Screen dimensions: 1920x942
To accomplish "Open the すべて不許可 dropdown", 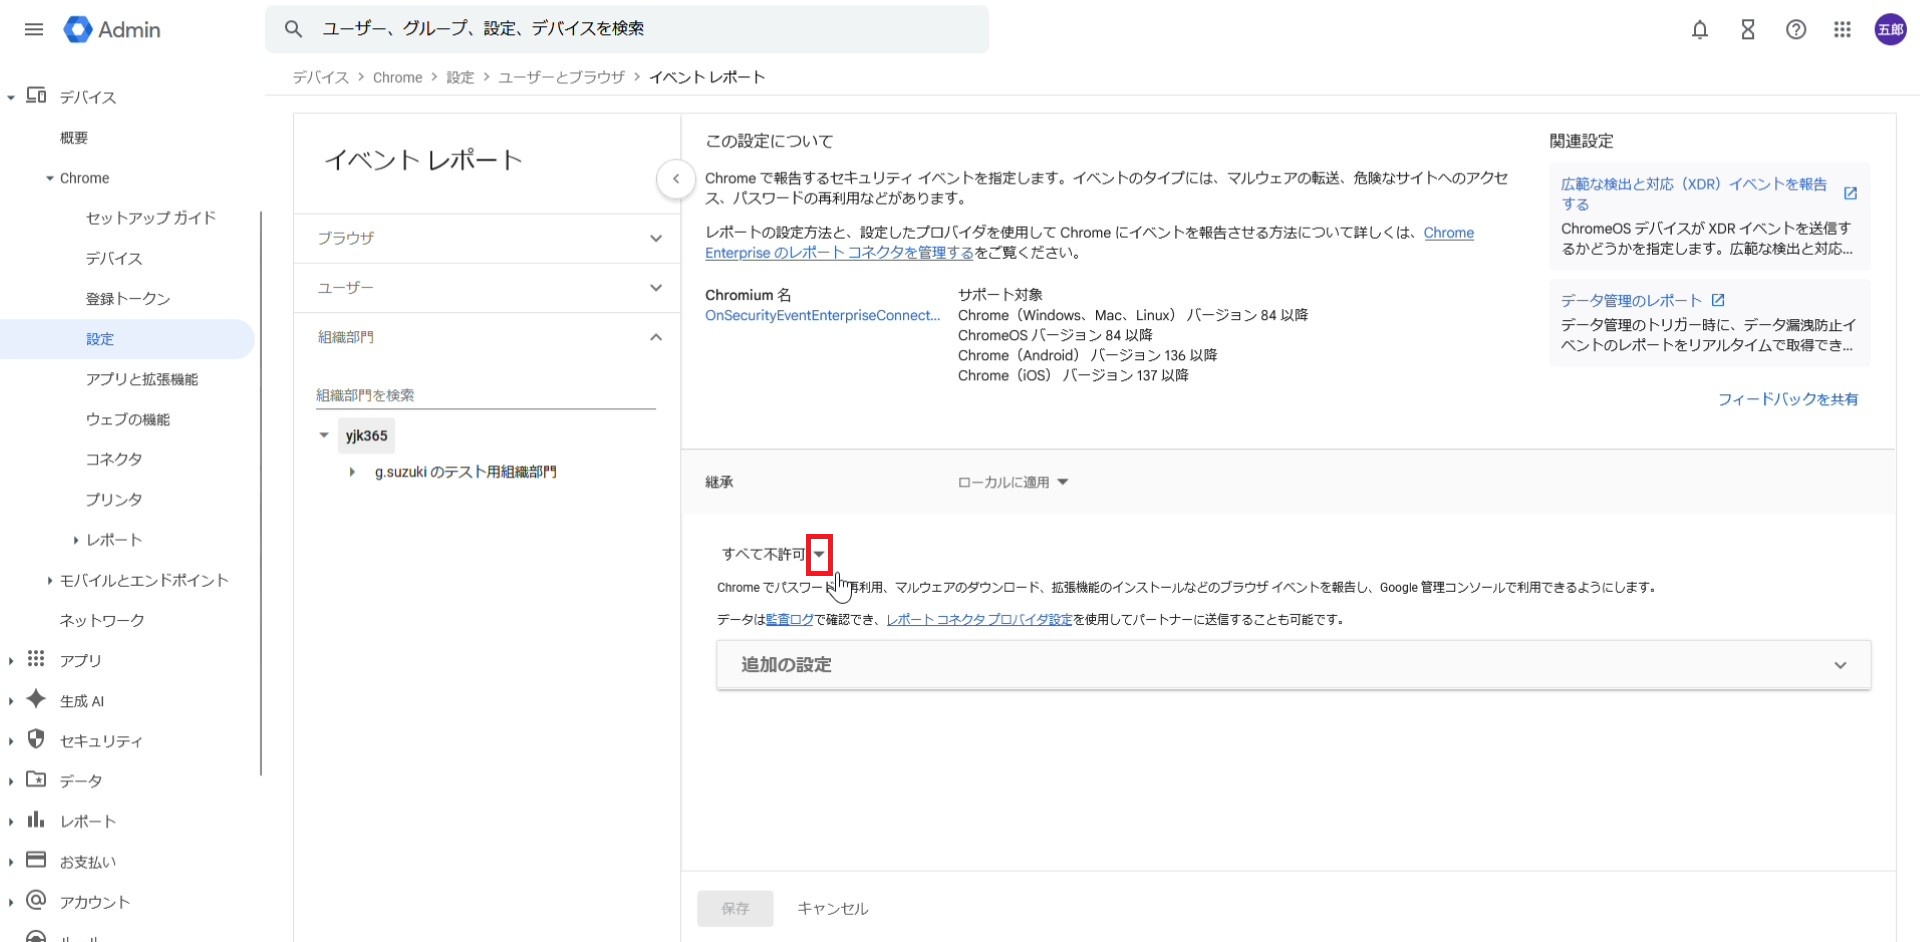I will coord(819,554).
